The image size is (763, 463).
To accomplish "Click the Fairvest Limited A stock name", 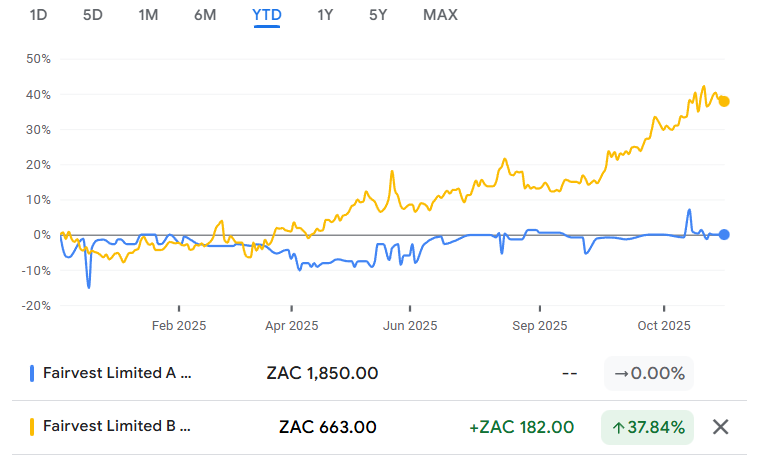I will (117, 373).
